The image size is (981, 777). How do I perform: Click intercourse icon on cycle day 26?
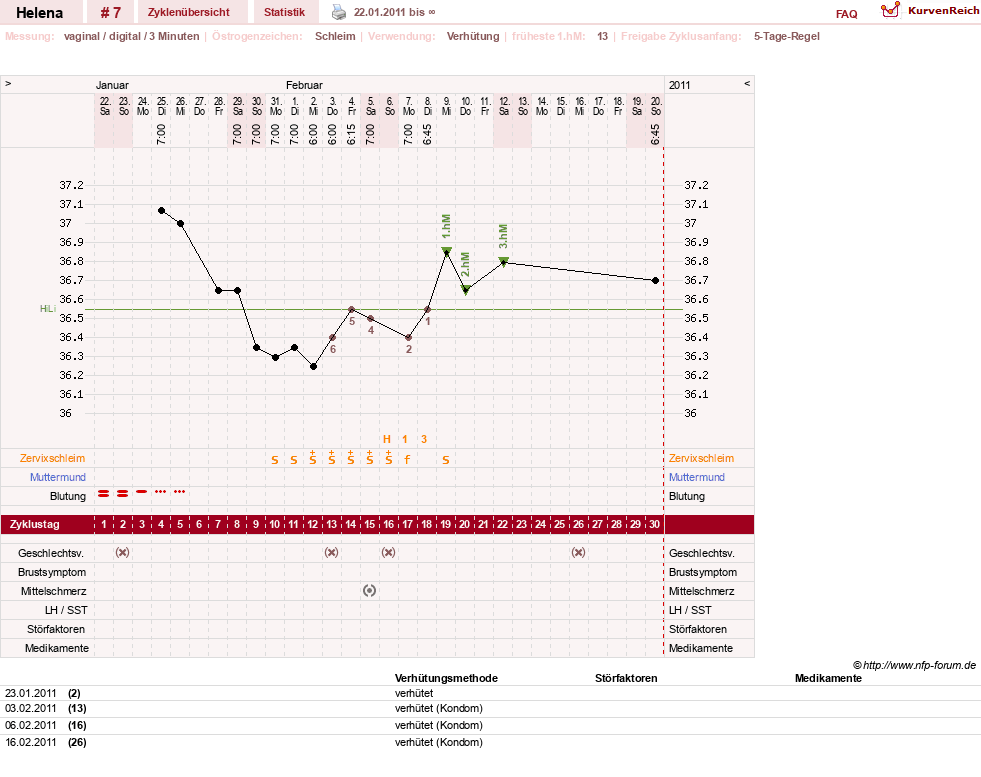pos(579,552)
